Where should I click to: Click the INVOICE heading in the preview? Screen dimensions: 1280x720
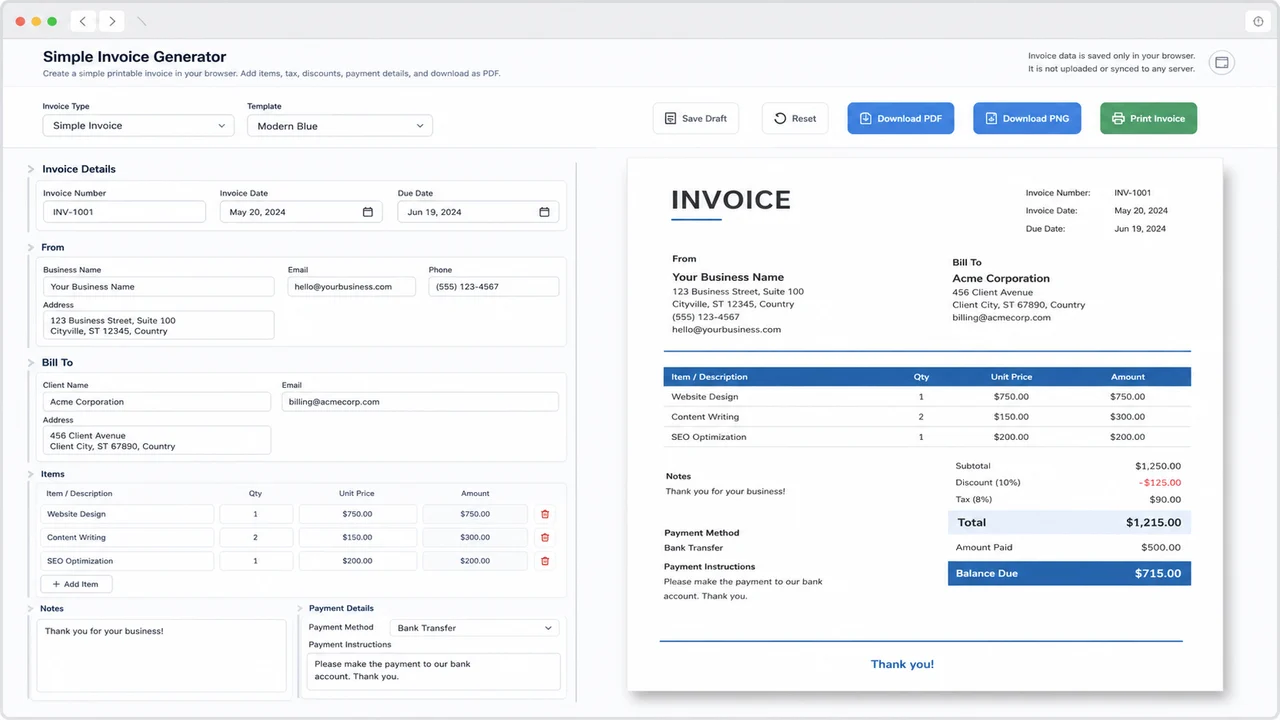point(731,200)
